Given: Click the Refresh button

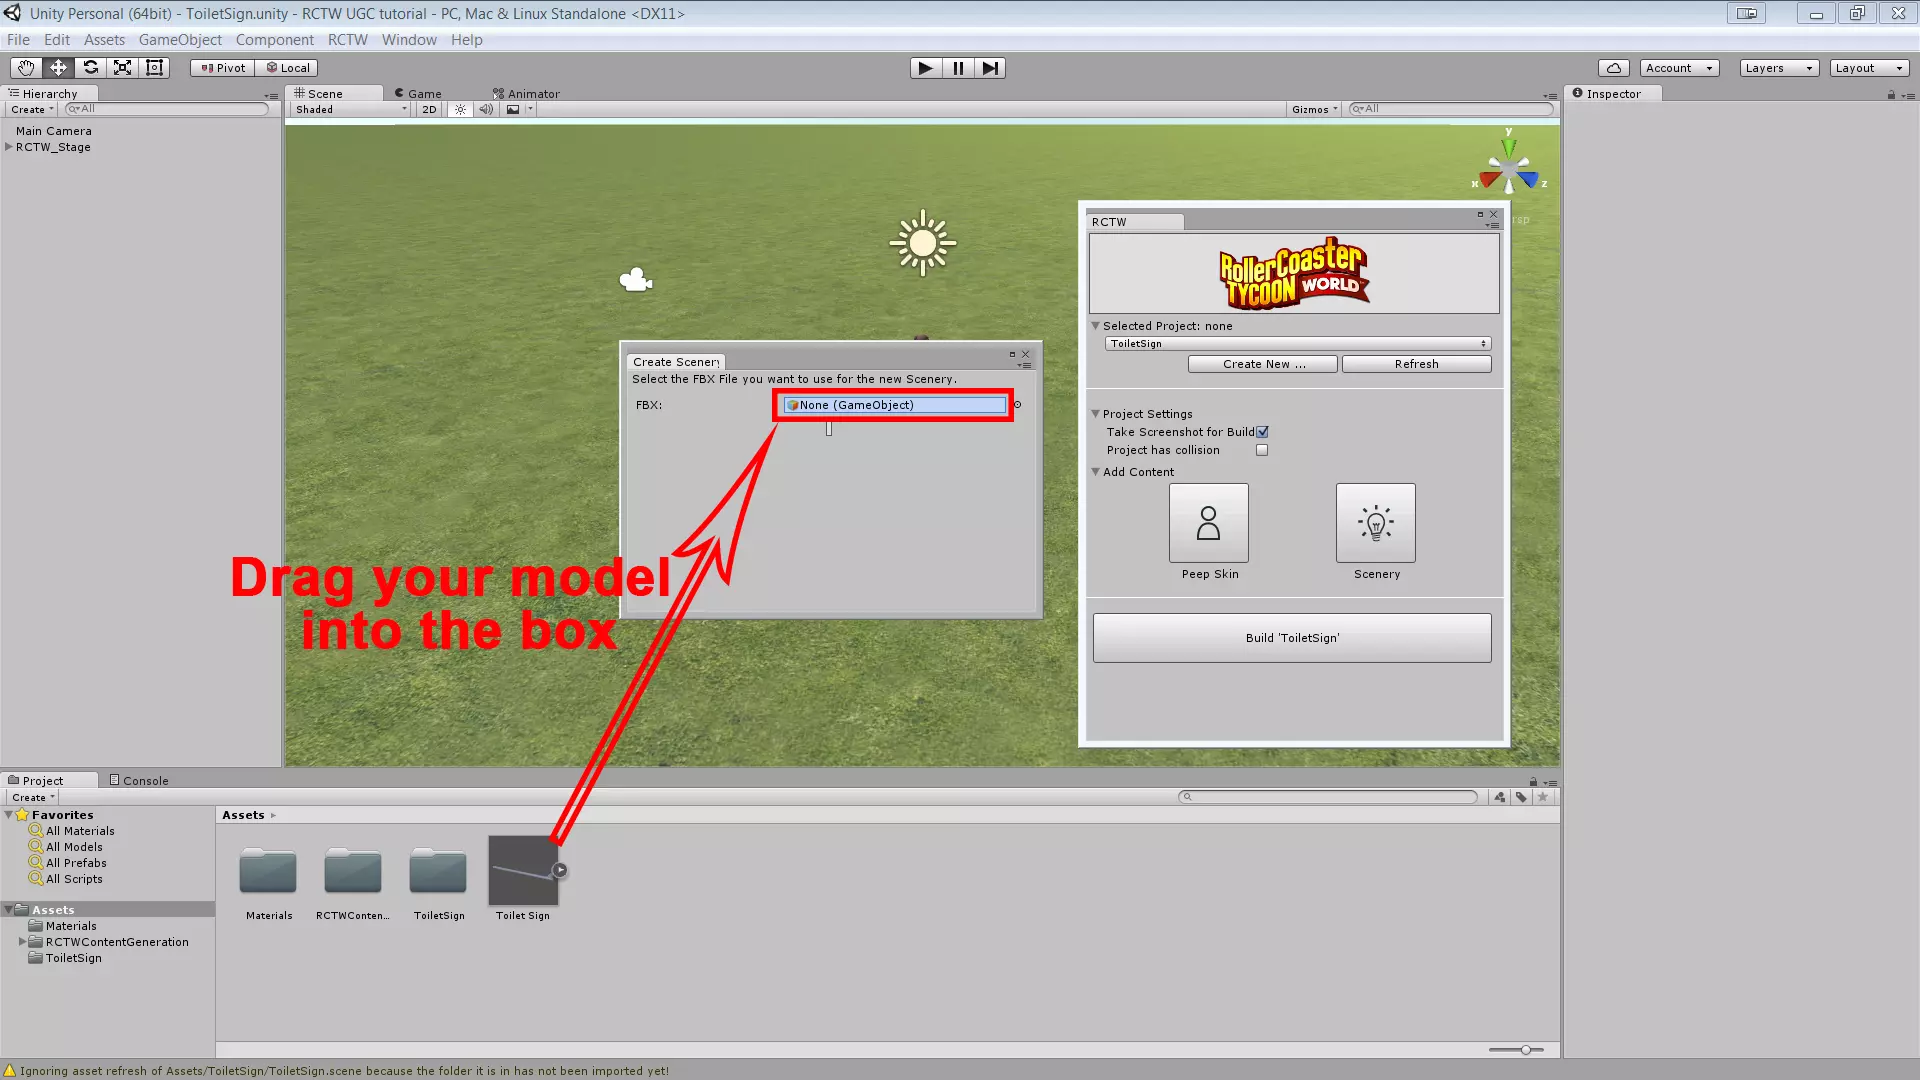Looking at the screenshot, I should click(x=1416, y=364).
